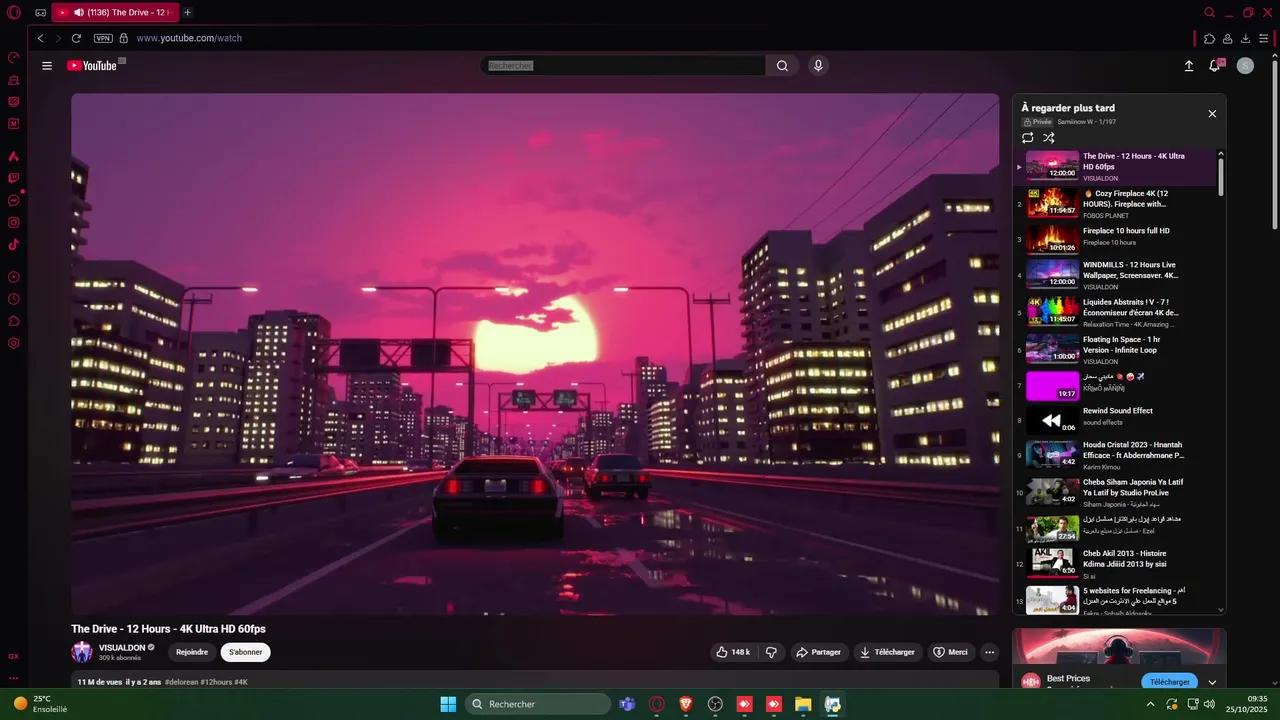
Task: Open the VISUALDON channel name link
Action: (x=122, y=647)
